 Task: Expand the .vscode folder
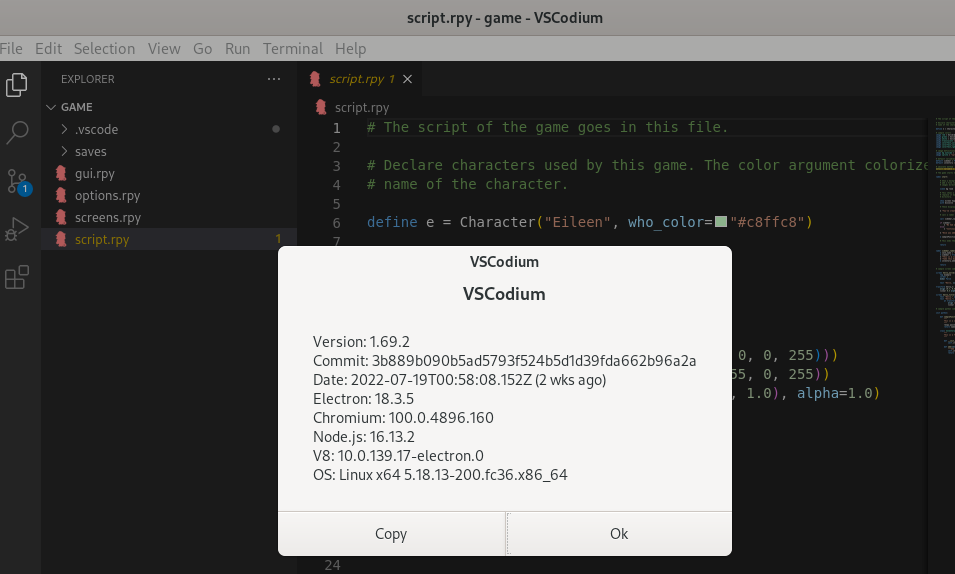tap(65, 129)
